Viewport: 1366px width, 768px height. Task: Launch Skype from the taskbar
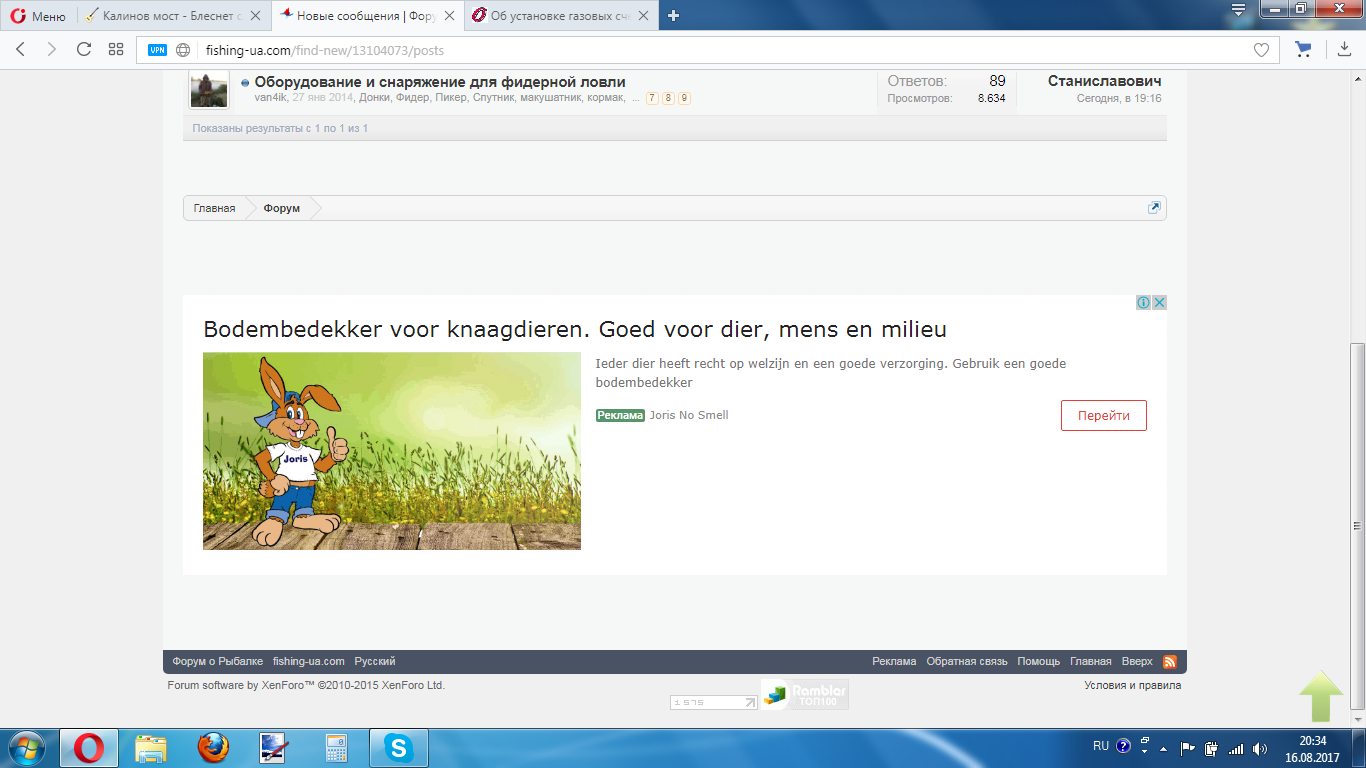pyautogui.click(x=399, y=748)
